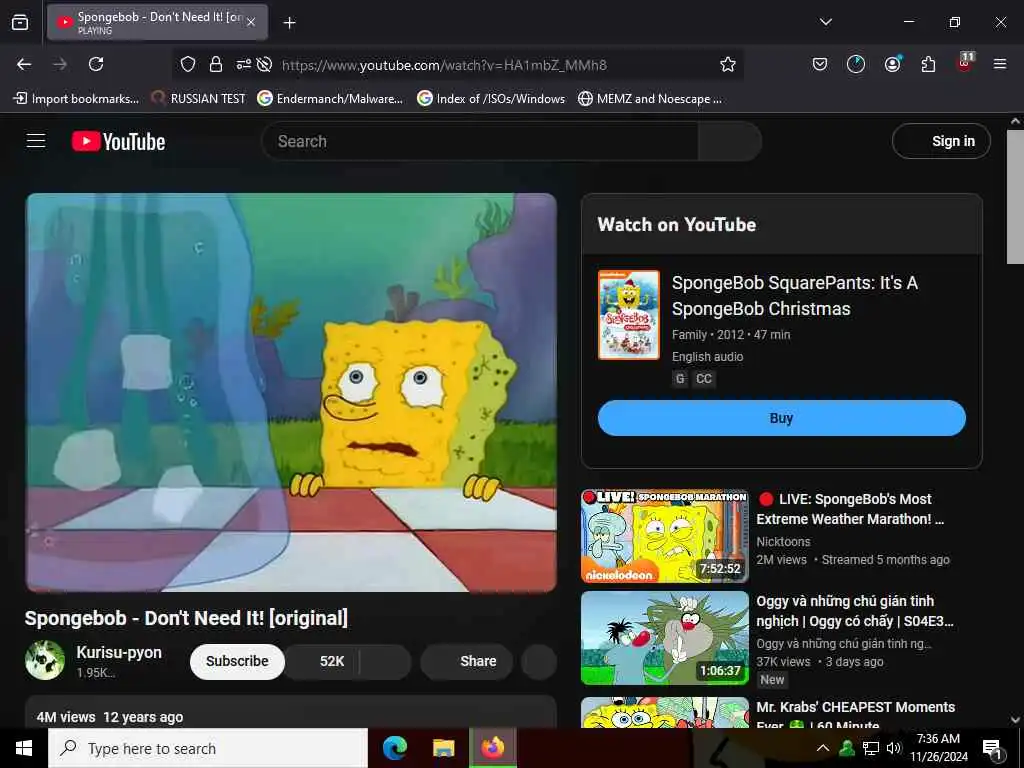Open Windows Start menu

tap(24, 748)
